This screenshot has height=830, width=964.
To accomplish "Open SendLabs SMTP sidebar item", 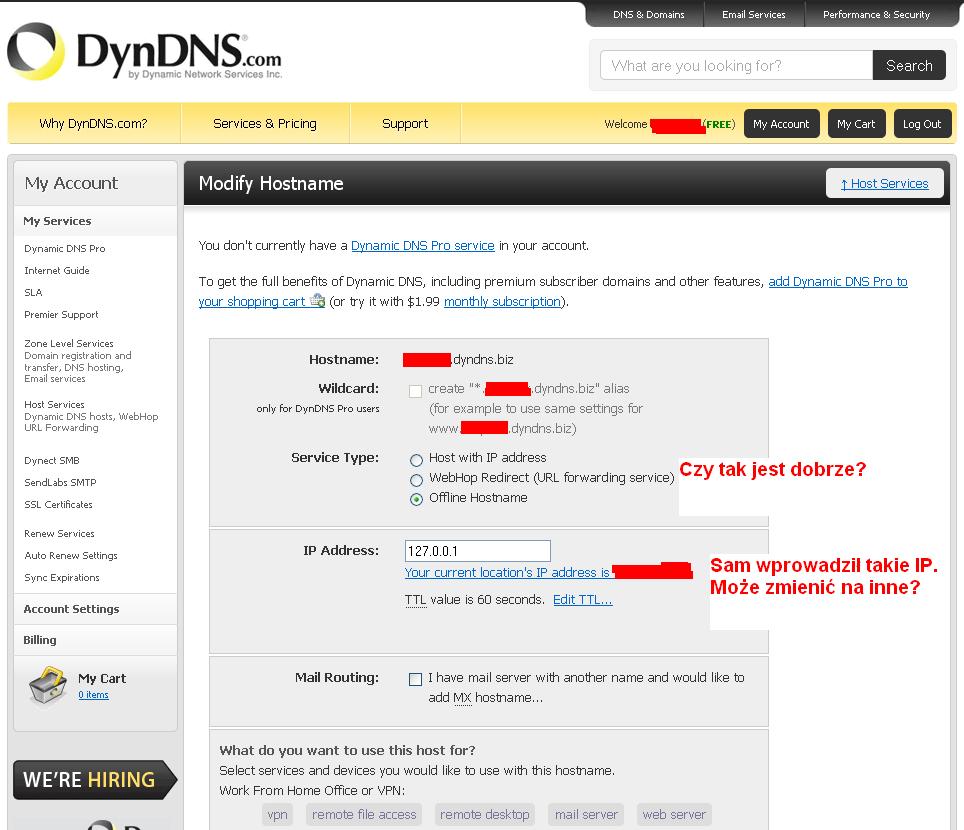I will (x=60, y=483).
